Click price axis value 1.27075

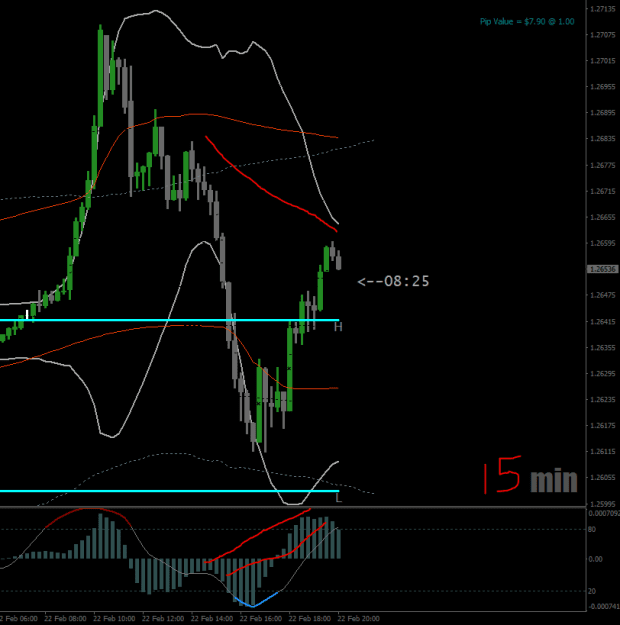(603, 35)
